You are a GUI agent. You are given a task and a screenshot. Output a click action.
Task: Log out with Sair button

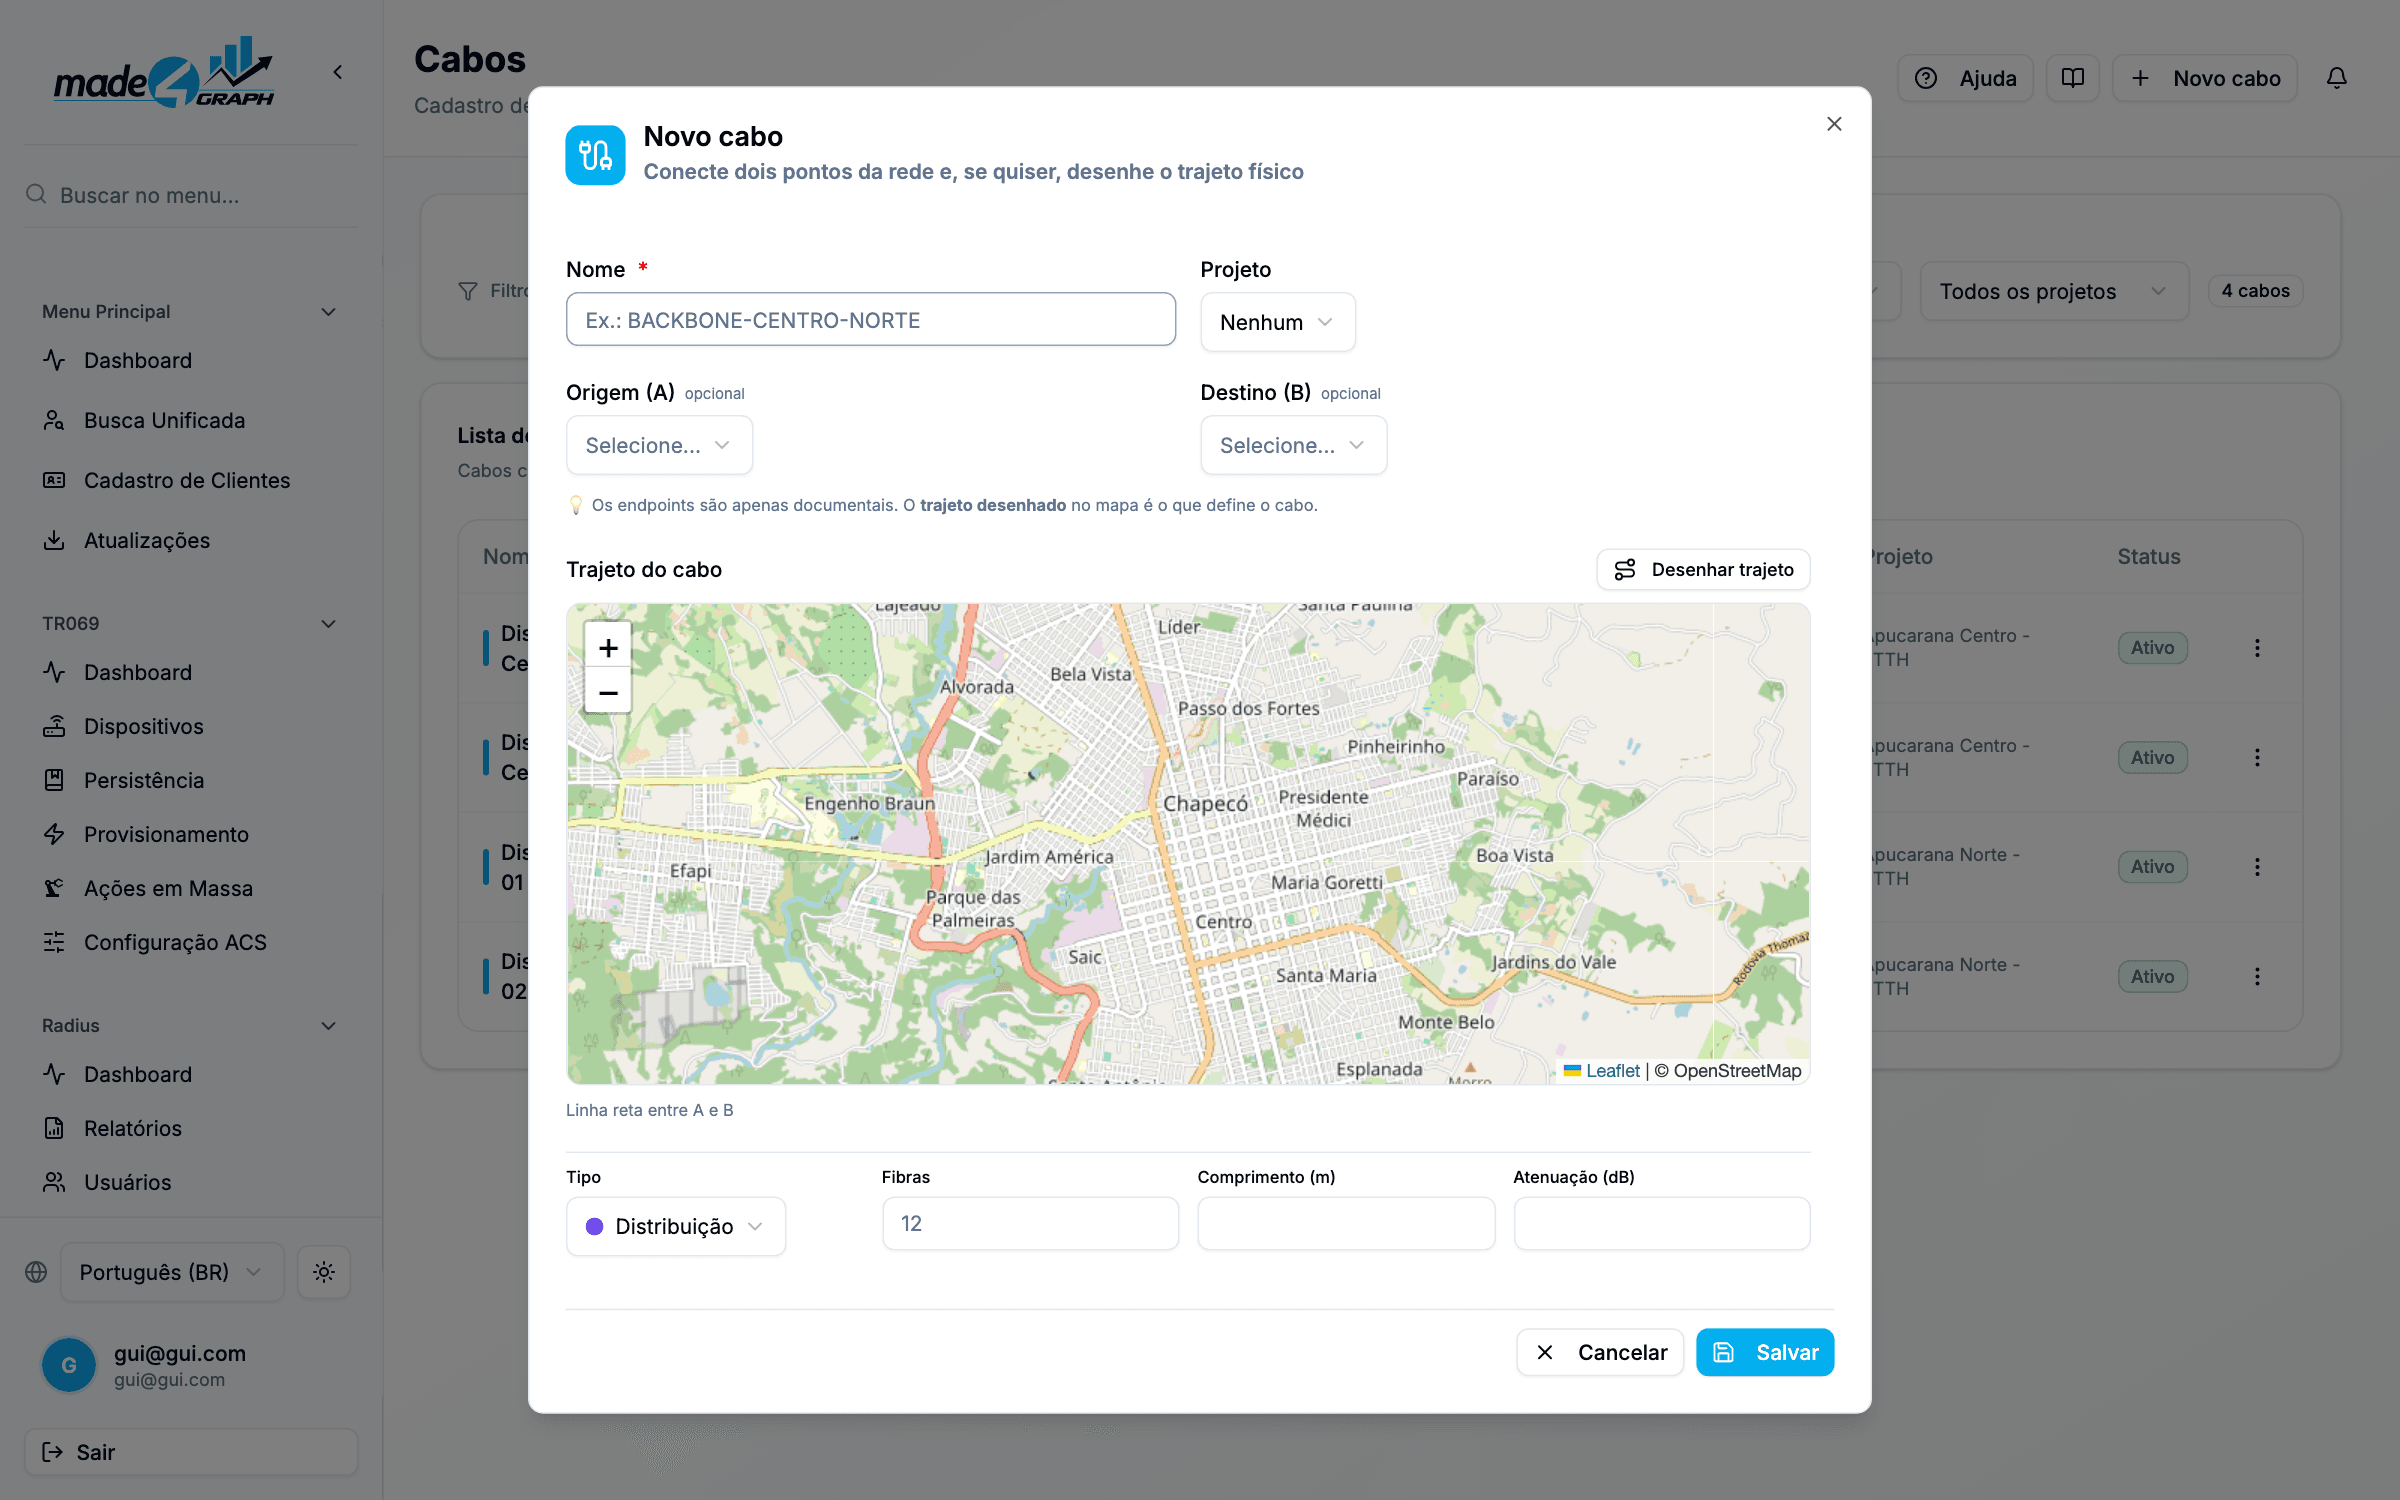pos(191,1452)
